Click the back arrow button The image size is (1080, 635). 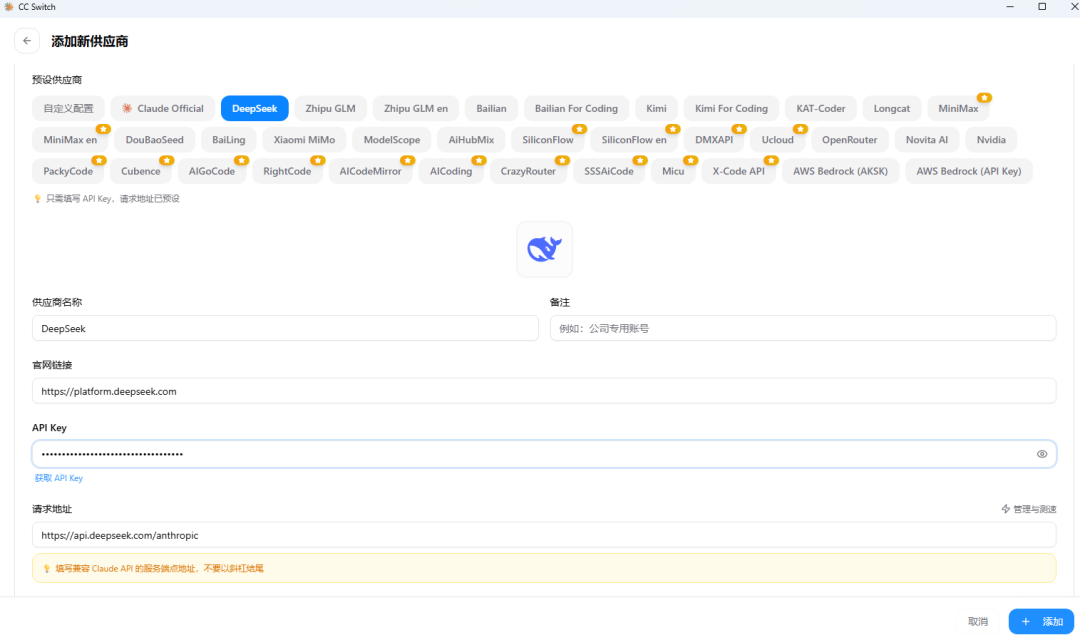click(x=27, y=41)
